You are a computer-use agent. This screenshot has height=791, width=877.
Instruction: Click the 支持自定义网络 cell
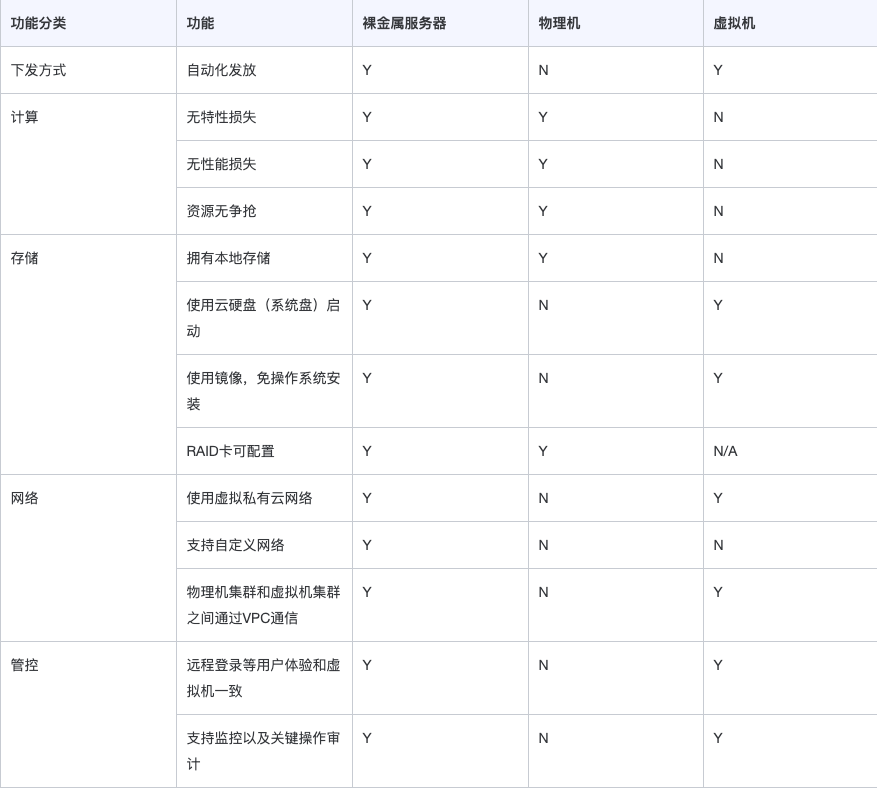pos(235,545)
